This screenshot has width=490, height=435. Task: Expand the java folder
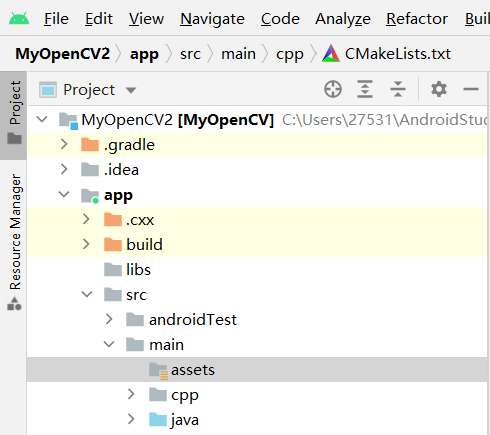(131, 419)
